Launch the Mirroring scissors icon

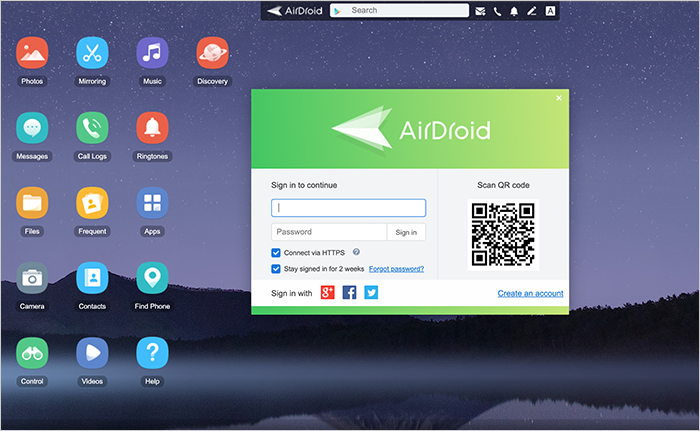tap(92, 53)
